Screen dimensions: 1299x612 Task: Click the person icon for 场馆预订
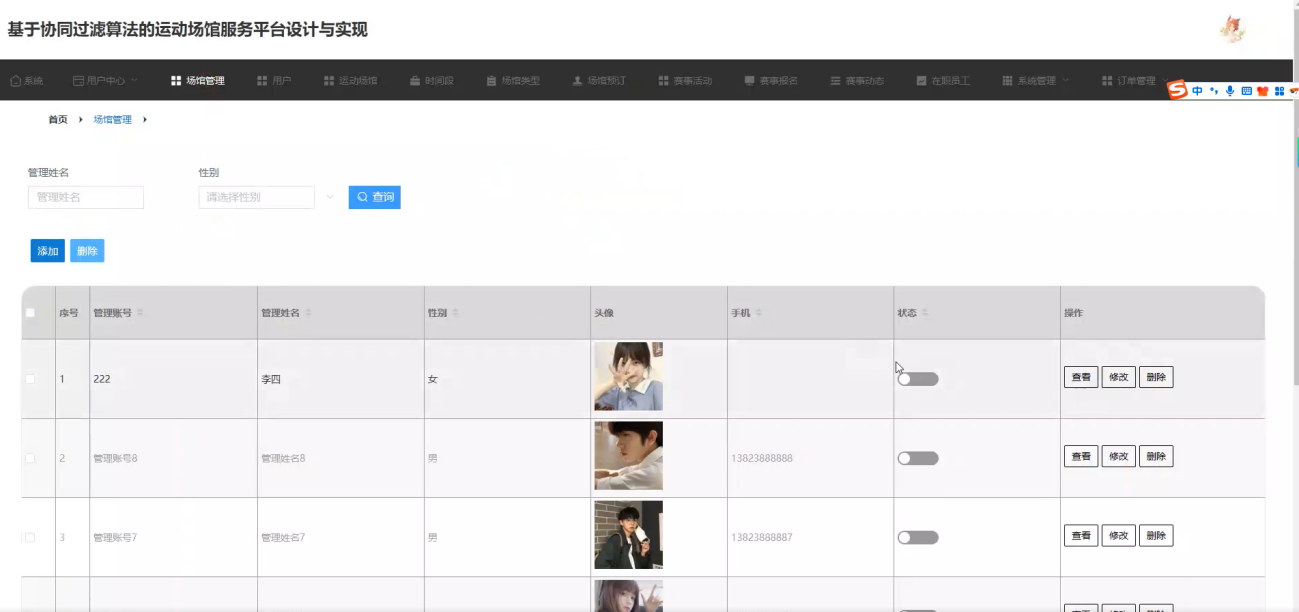click(x=577, y=81)
